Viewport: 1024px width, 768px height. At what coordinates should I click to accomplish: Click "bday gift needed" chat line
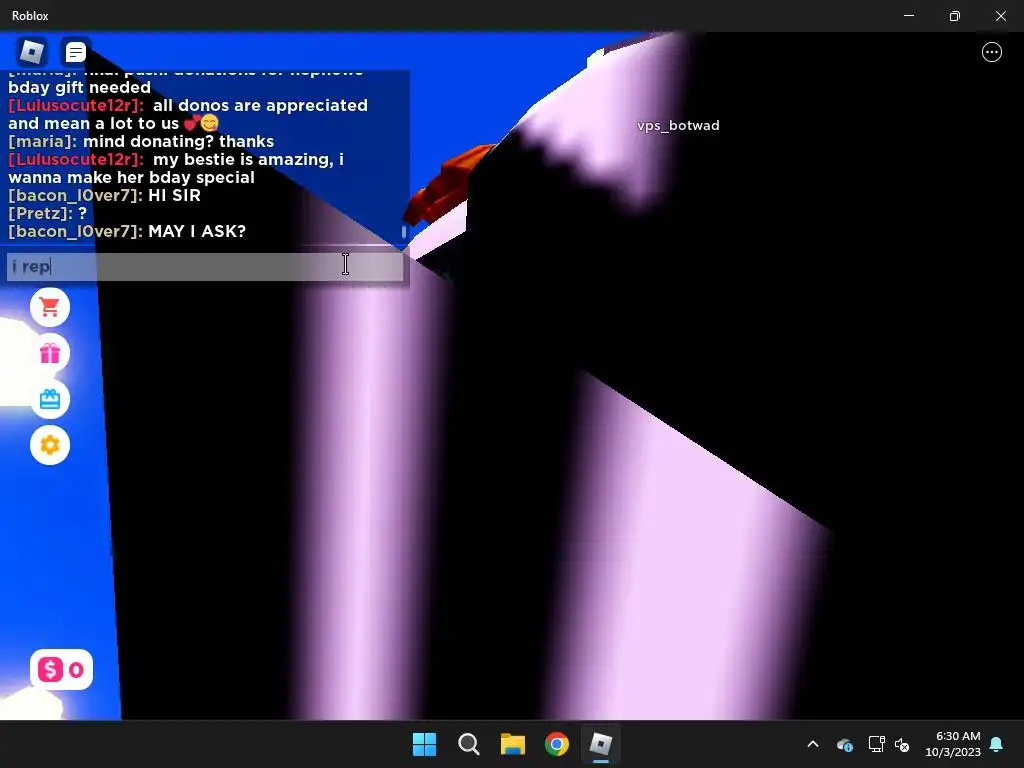(x=79, y=88)
